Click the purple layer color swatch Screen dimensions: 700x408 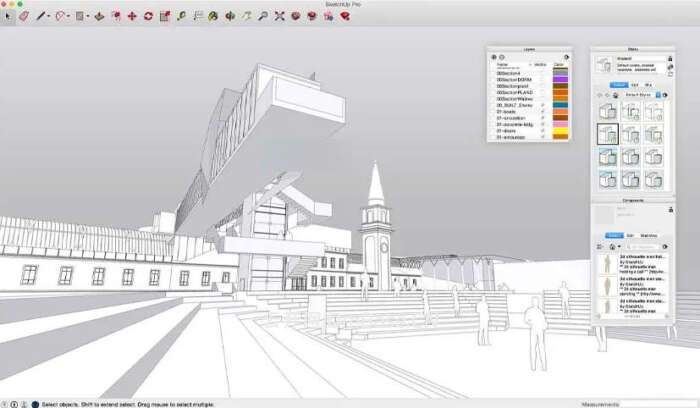[x=560, y=79]
